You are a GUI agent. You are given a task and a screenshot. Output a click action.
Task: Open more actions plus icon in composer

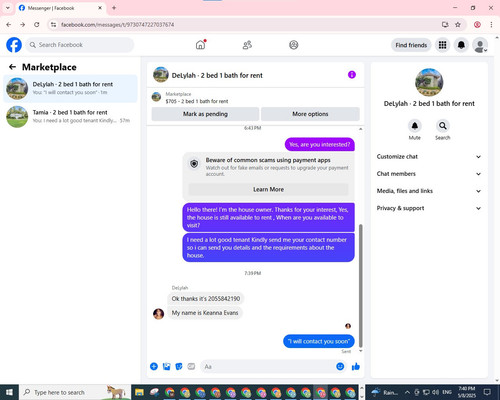[x=154, y=367]
